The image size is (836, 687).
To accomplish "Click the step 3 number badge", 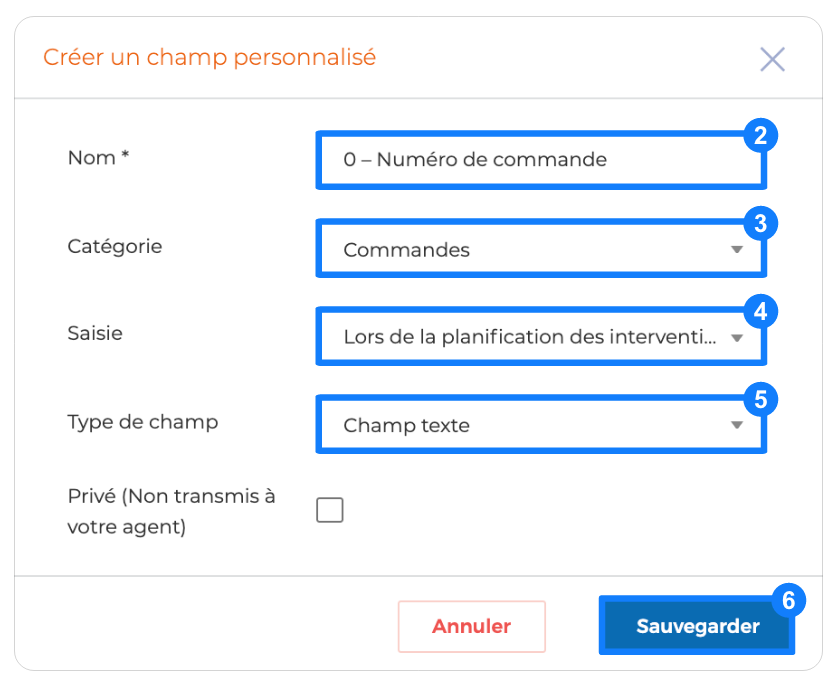I will pyautogui.click(x=761, y=223).
